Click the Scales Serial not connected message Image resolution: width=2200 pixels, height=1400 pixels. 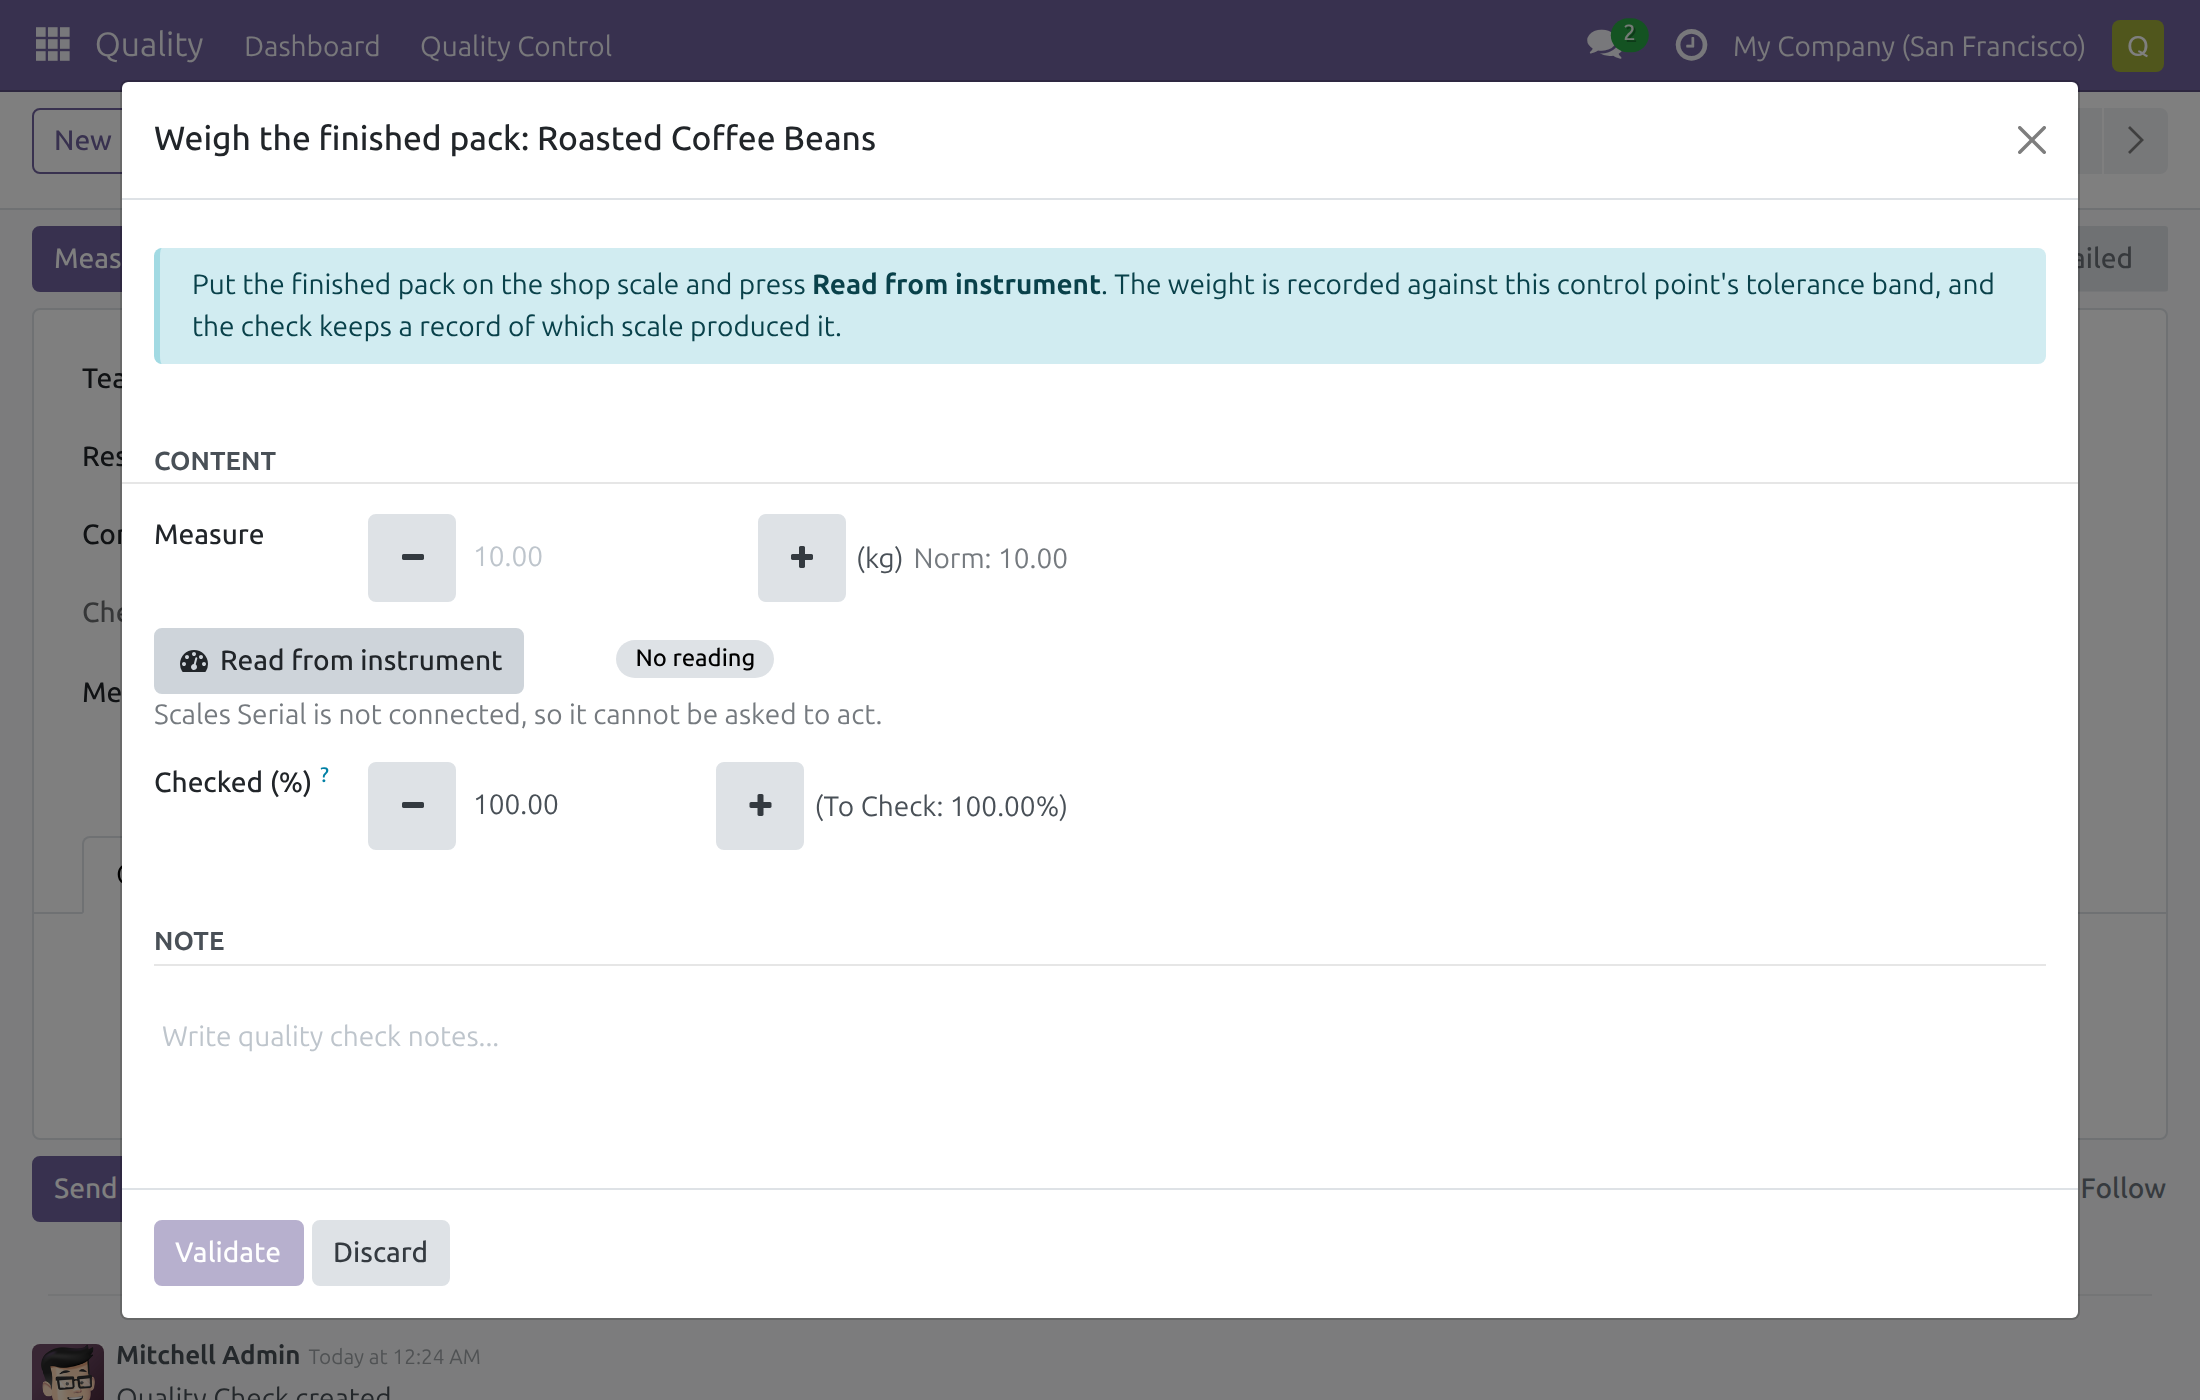(x=518, y=714)
